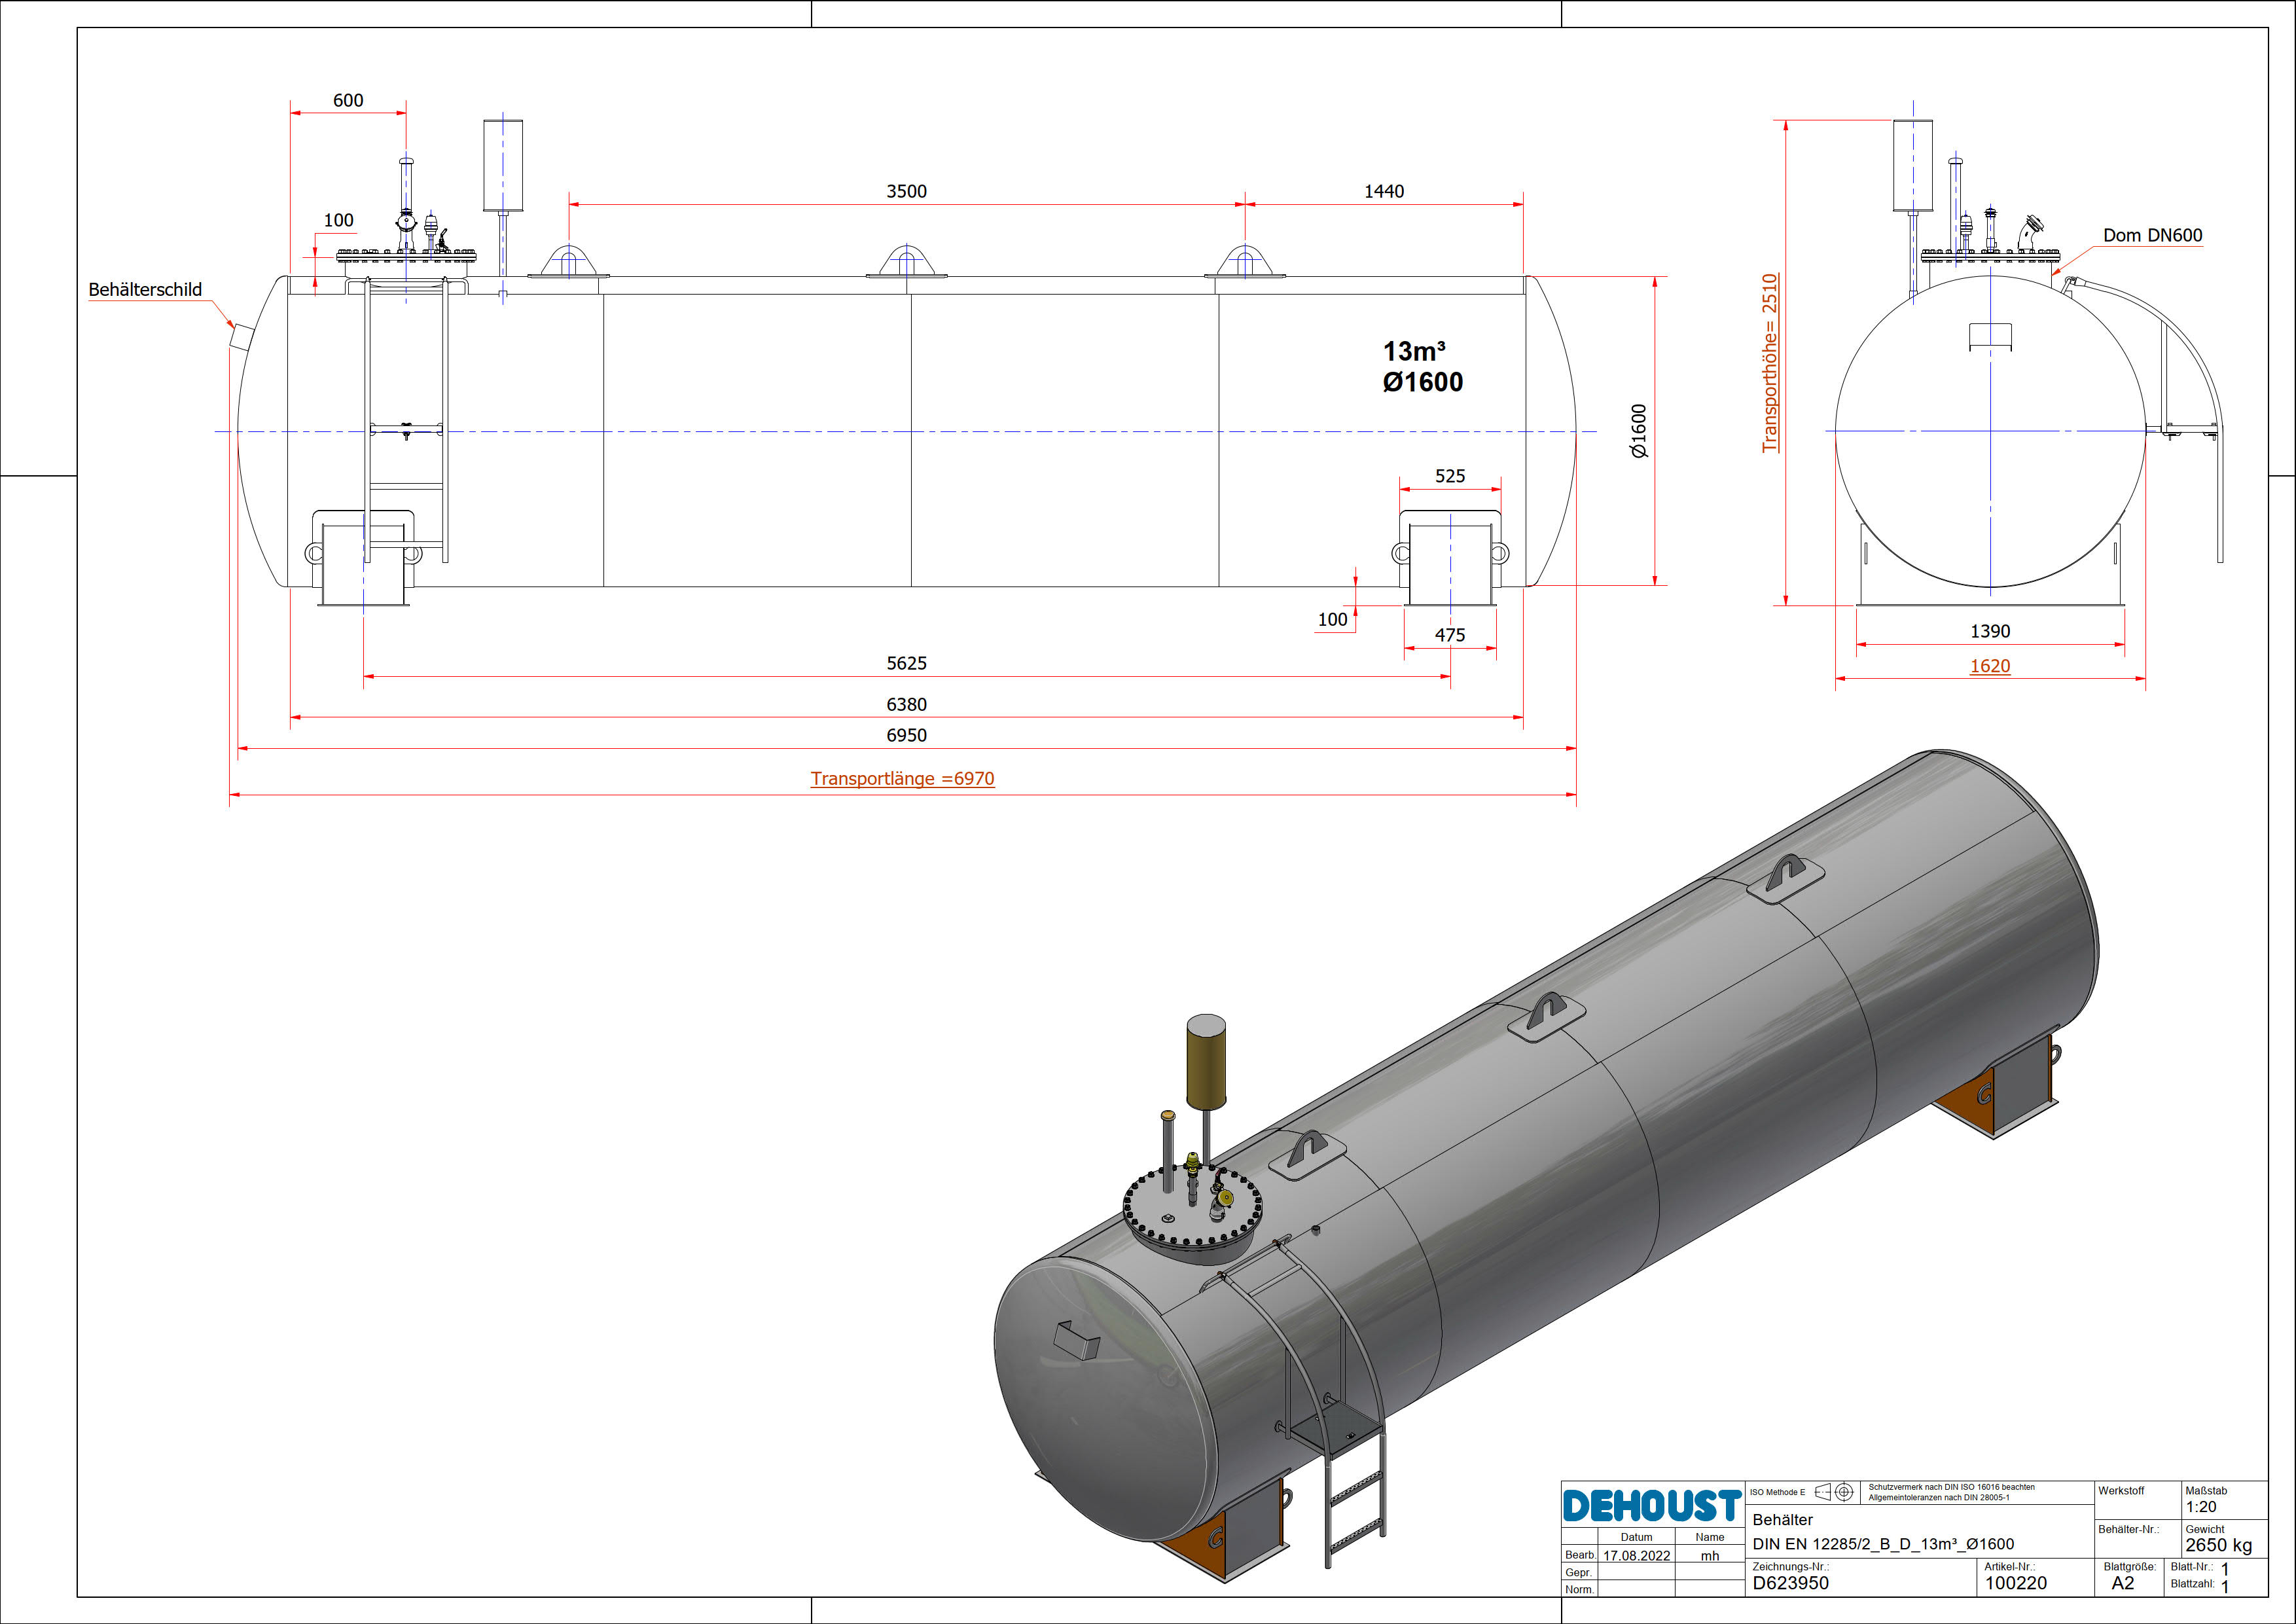Viewport: 2296px width, 1624px height.
Task: Select the "6380" shell length dimension
Action: point(906,704)
